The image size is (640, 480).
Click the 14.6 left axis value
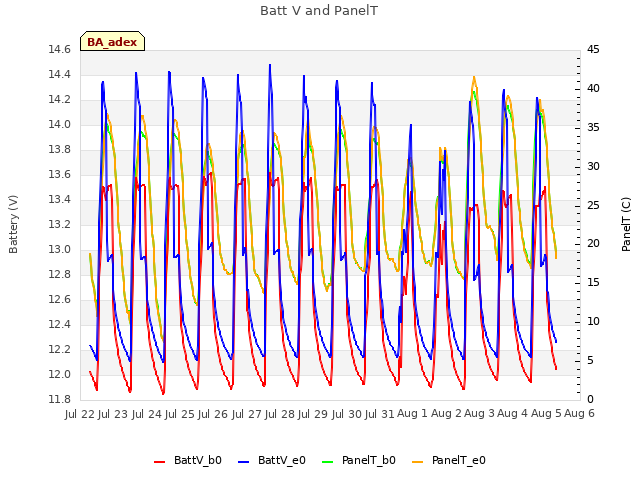(60, 50)
